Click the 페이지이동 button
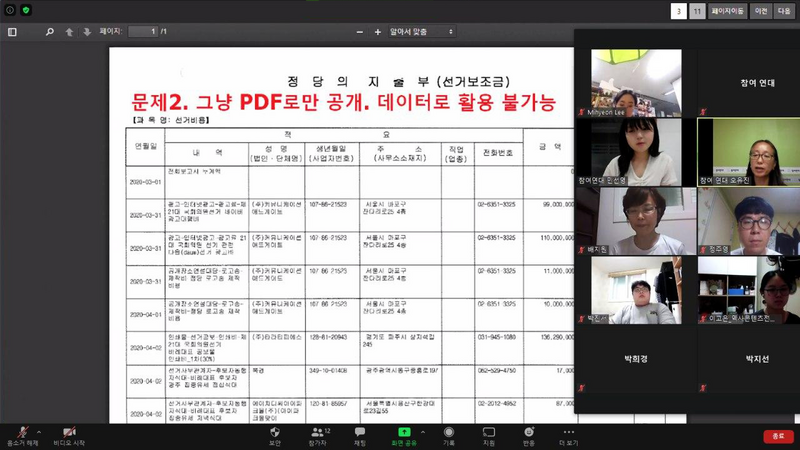 [x=727, y=10]
